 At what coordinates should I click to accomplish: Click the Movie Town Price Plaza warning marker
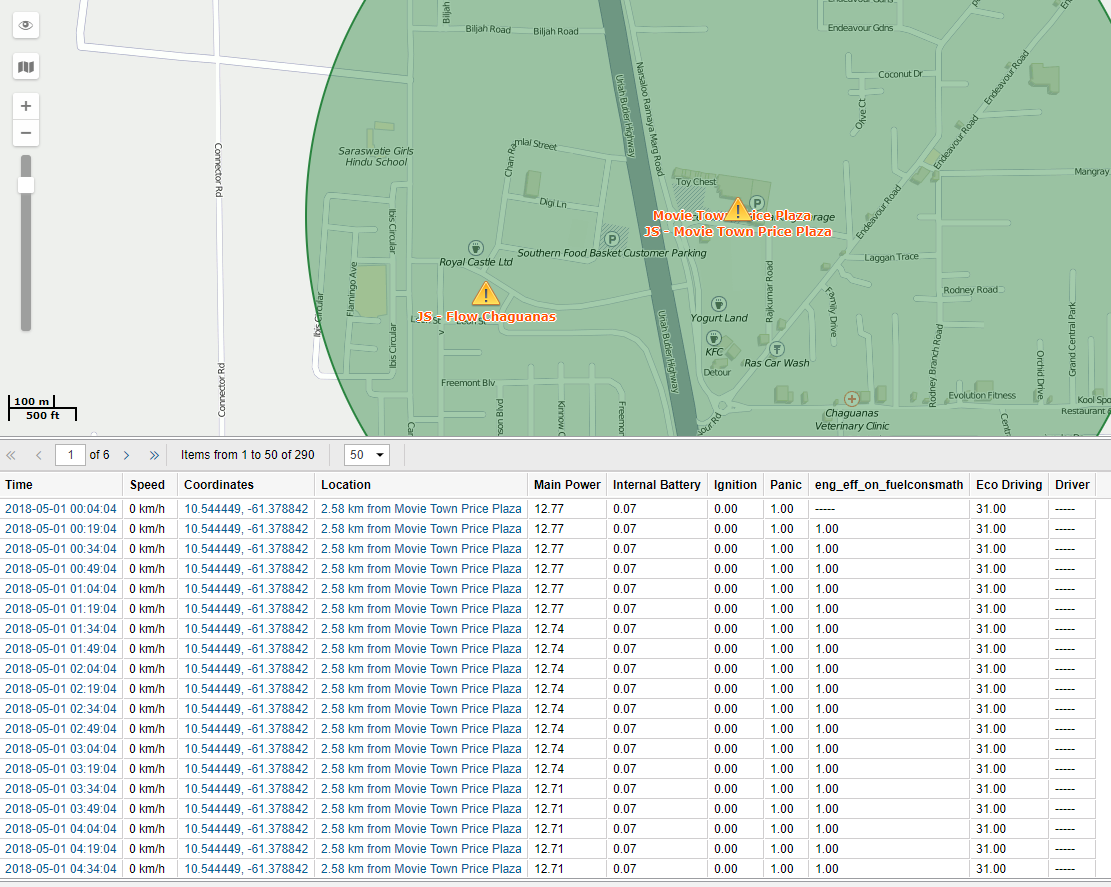point(737,209)
